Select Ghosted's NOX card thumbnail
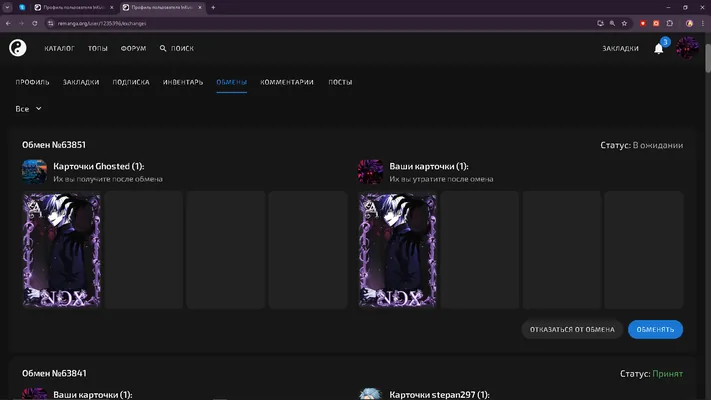This screenshot has width=711, height=400. point(62,250)
